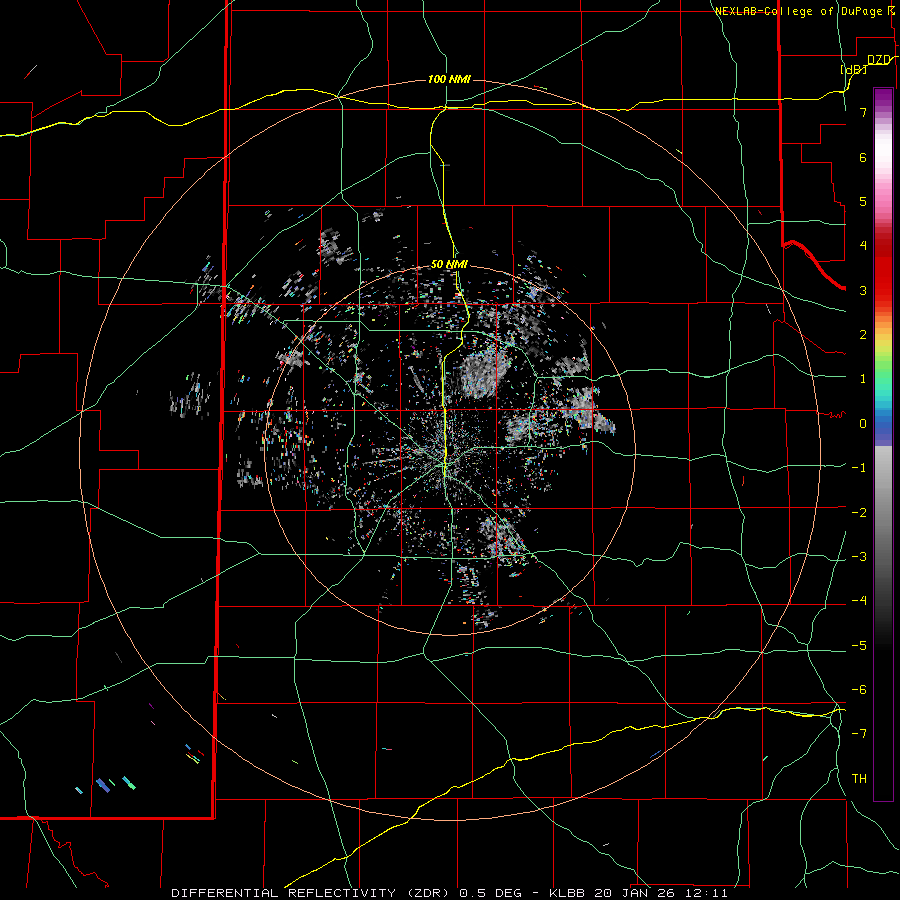
Task: Click the 50 NMI range ring label
Action: coord(449,264)
